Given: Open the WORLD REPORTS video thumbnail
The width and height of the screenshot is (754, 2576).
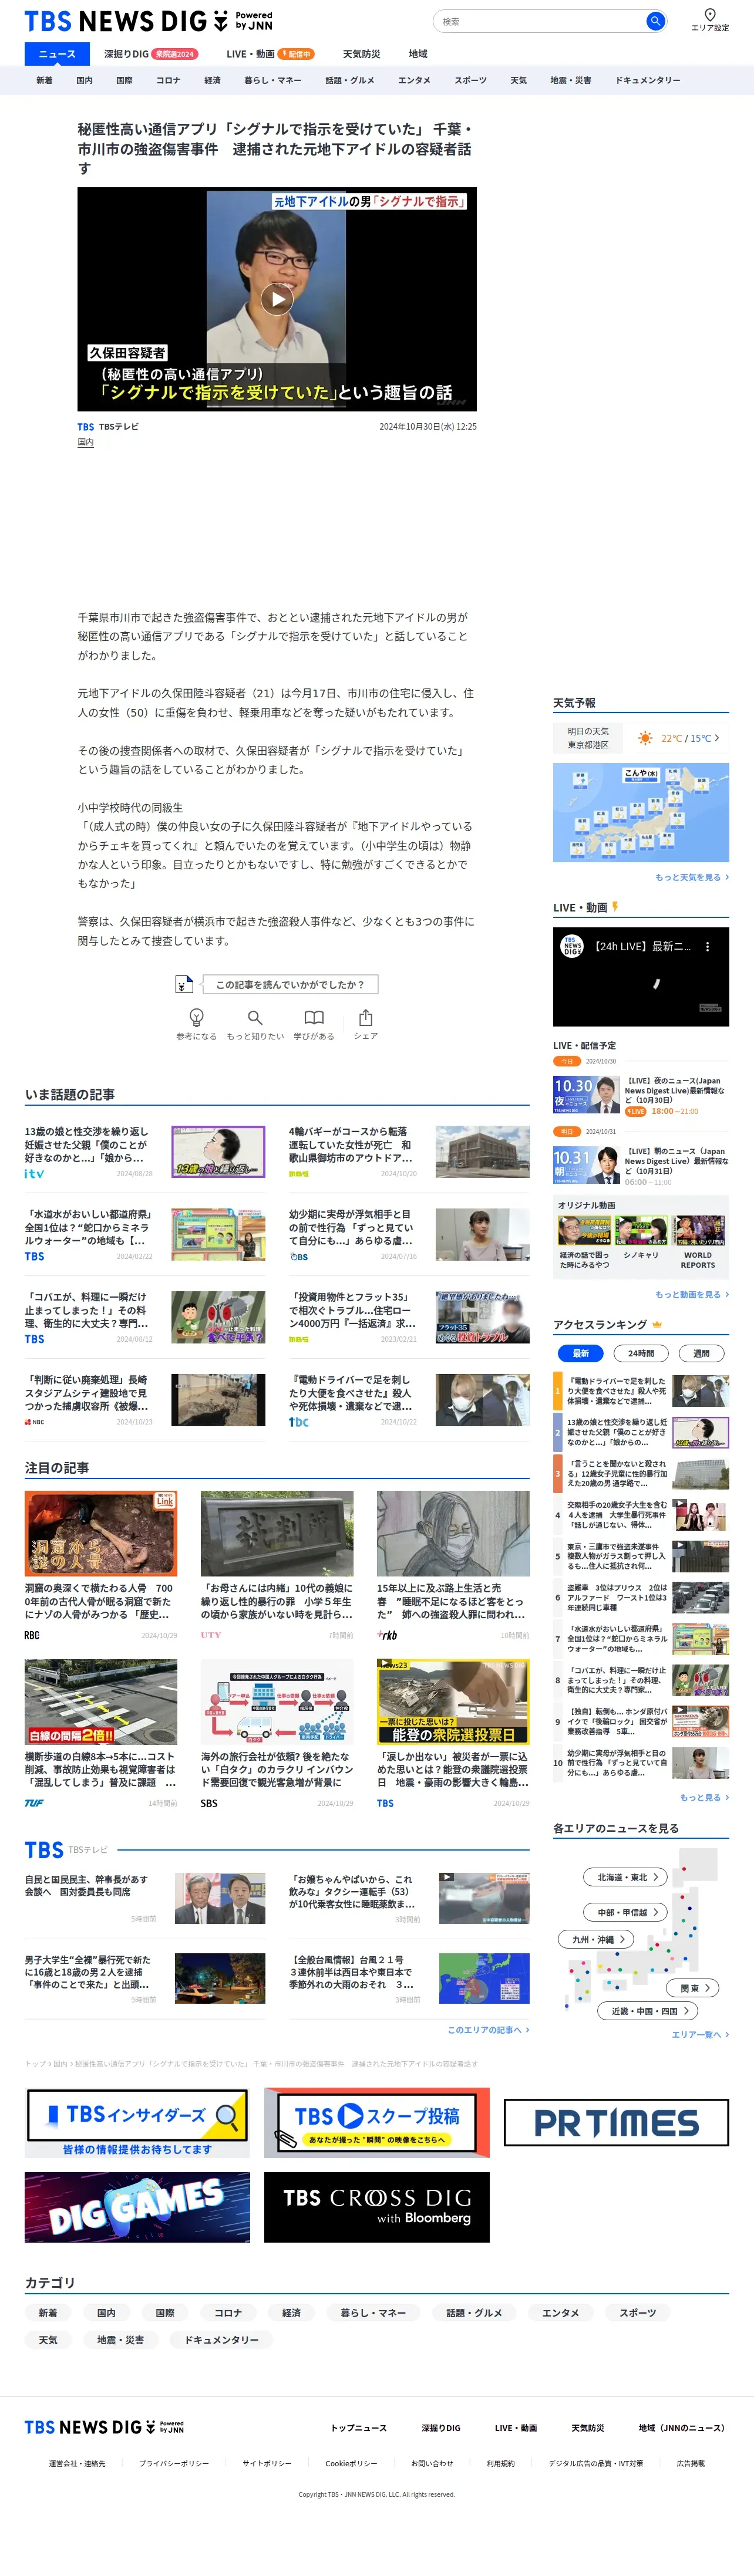Looking at the screenshot, I should pos(699,1230).
